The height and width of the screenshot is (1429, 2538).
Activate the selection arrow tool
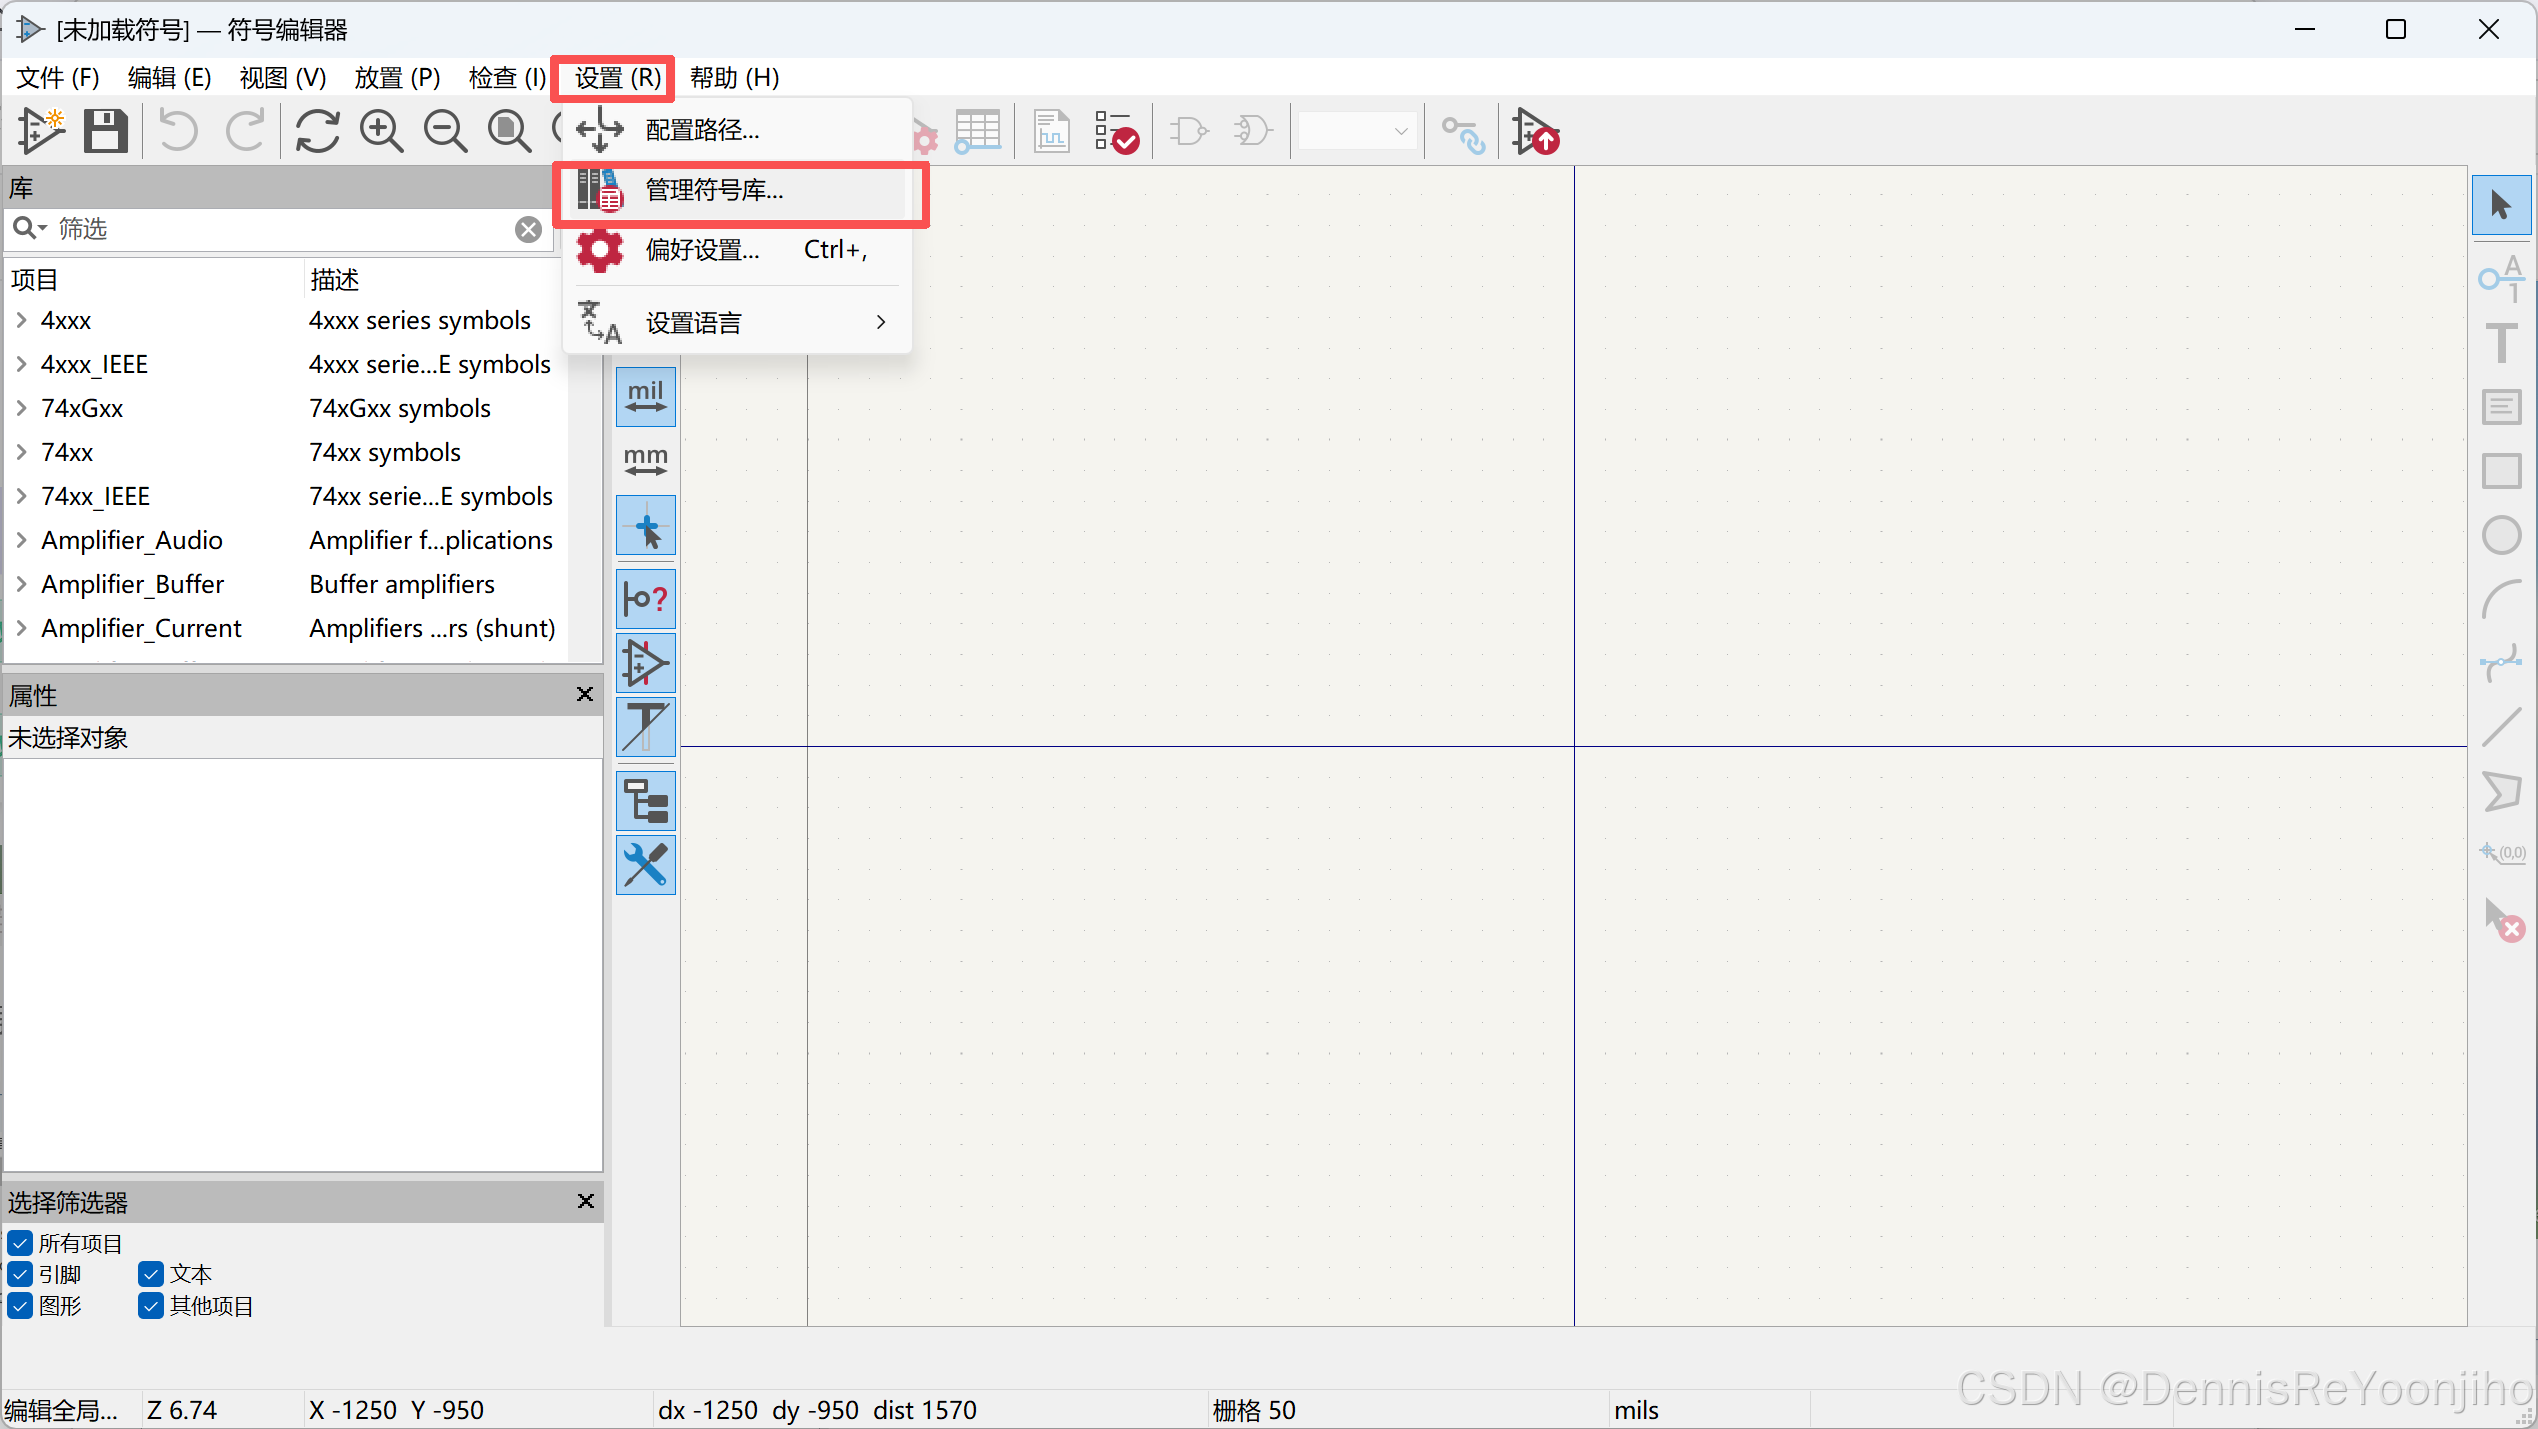click(x=2501, y=205)
